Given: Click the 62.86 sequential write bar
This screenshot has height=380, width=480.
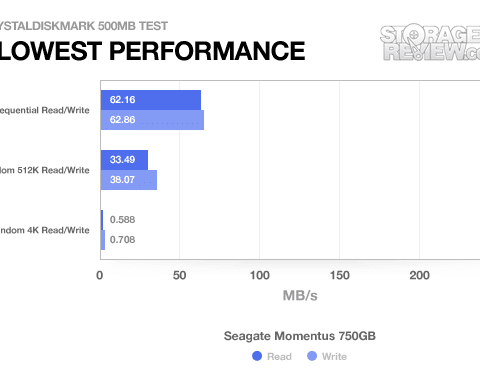Looking at the screenshot, I should tap(152, 120).
